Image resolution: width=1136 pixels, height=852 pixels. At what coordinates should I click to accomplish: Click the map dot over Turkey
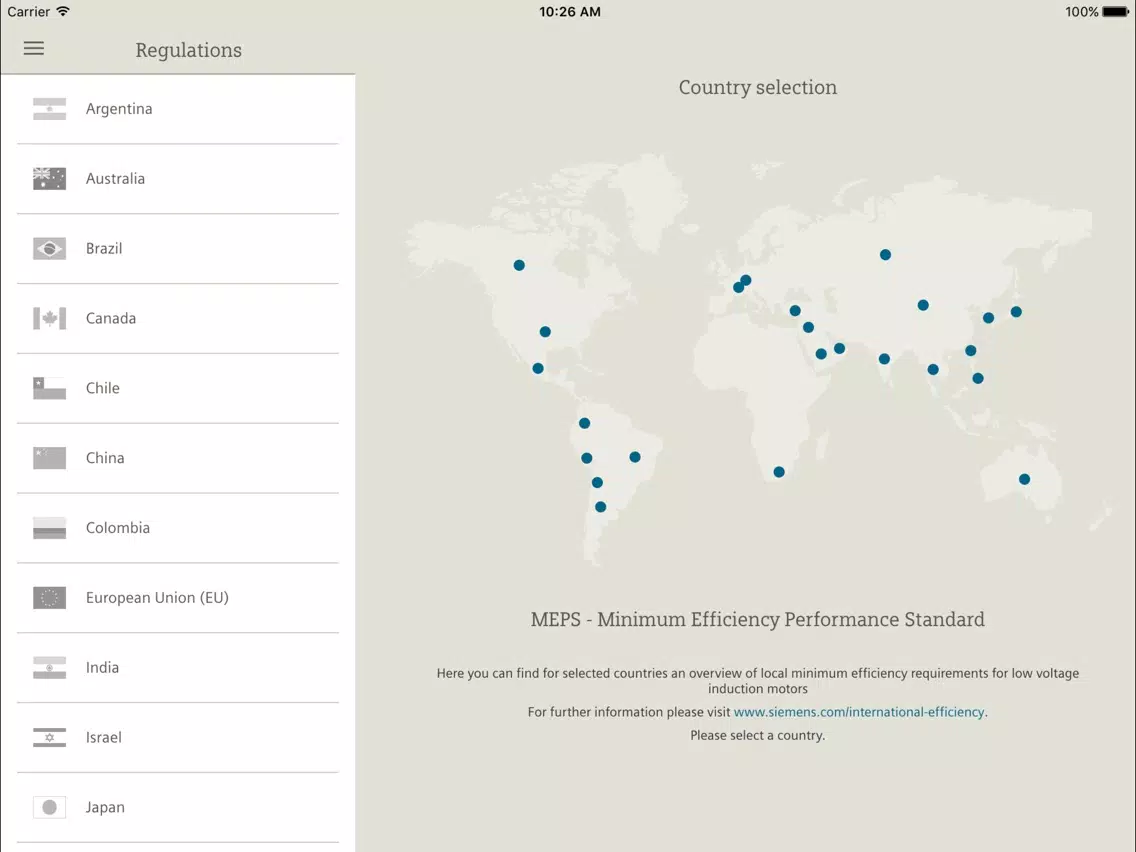click(x=795, y=311)
